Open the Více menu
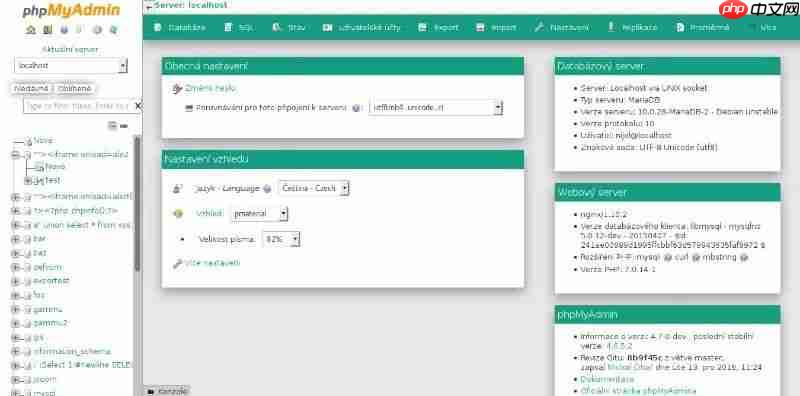800x396 pixels. [763, 28]
